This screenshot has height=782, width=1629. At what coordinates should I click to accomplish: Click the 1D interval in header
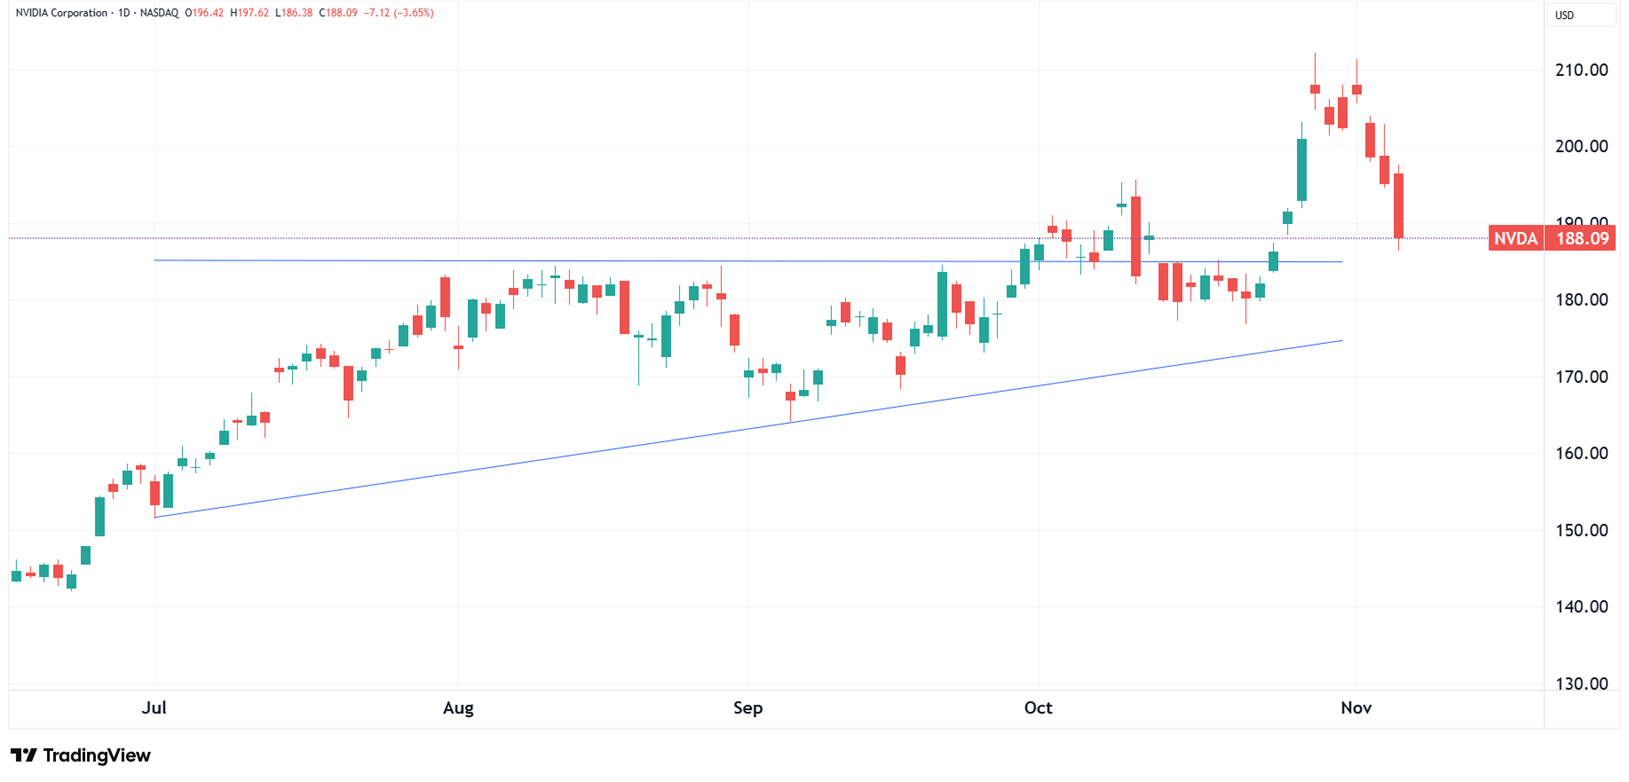click(125, 13)
